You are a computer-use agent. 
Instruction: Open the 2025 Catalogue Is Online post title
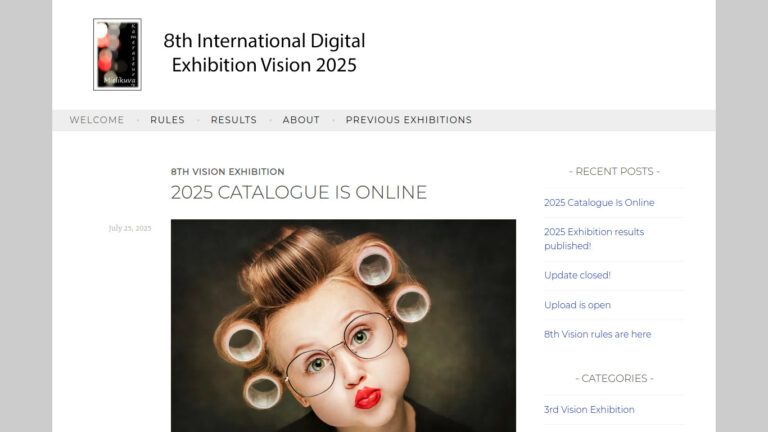(x=298, y=192)
